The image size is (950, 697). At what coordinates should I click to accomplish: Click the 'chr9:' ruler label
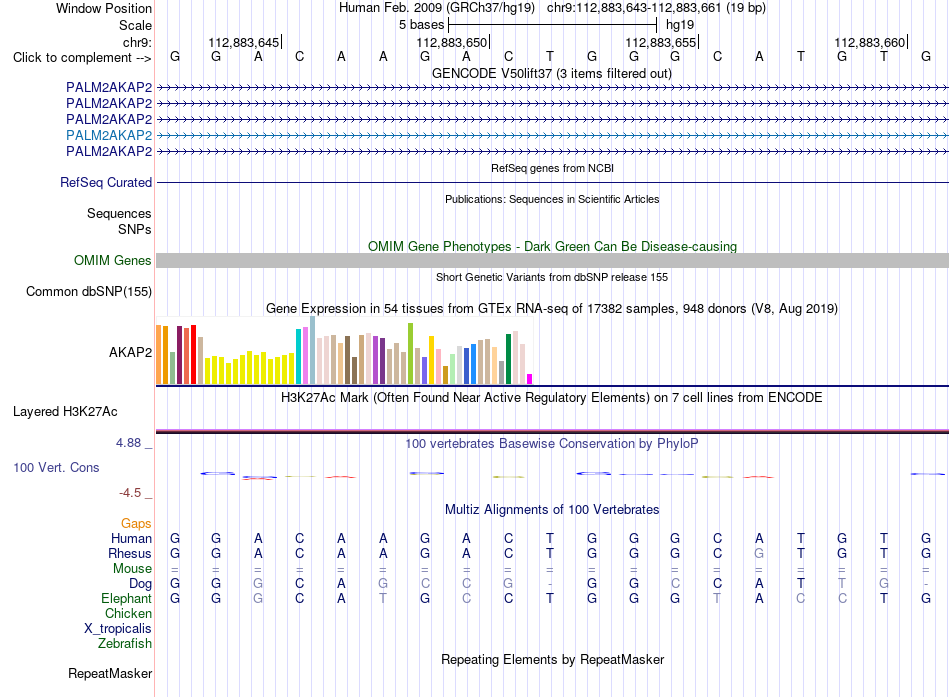point(137,42)
